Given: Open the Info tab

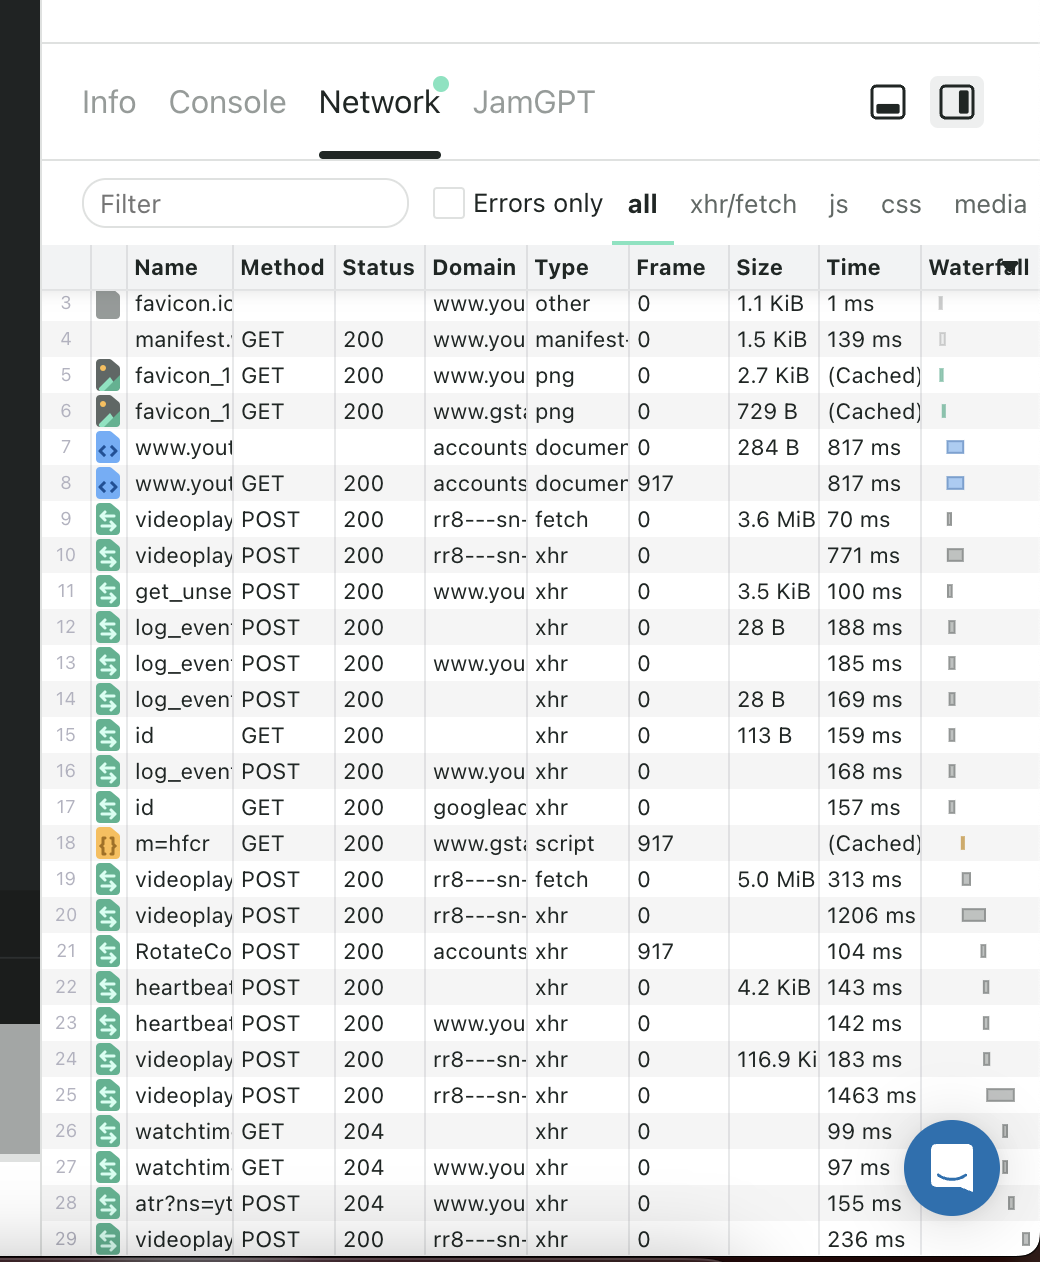Looking at the screenshot, I should (109, 102).
